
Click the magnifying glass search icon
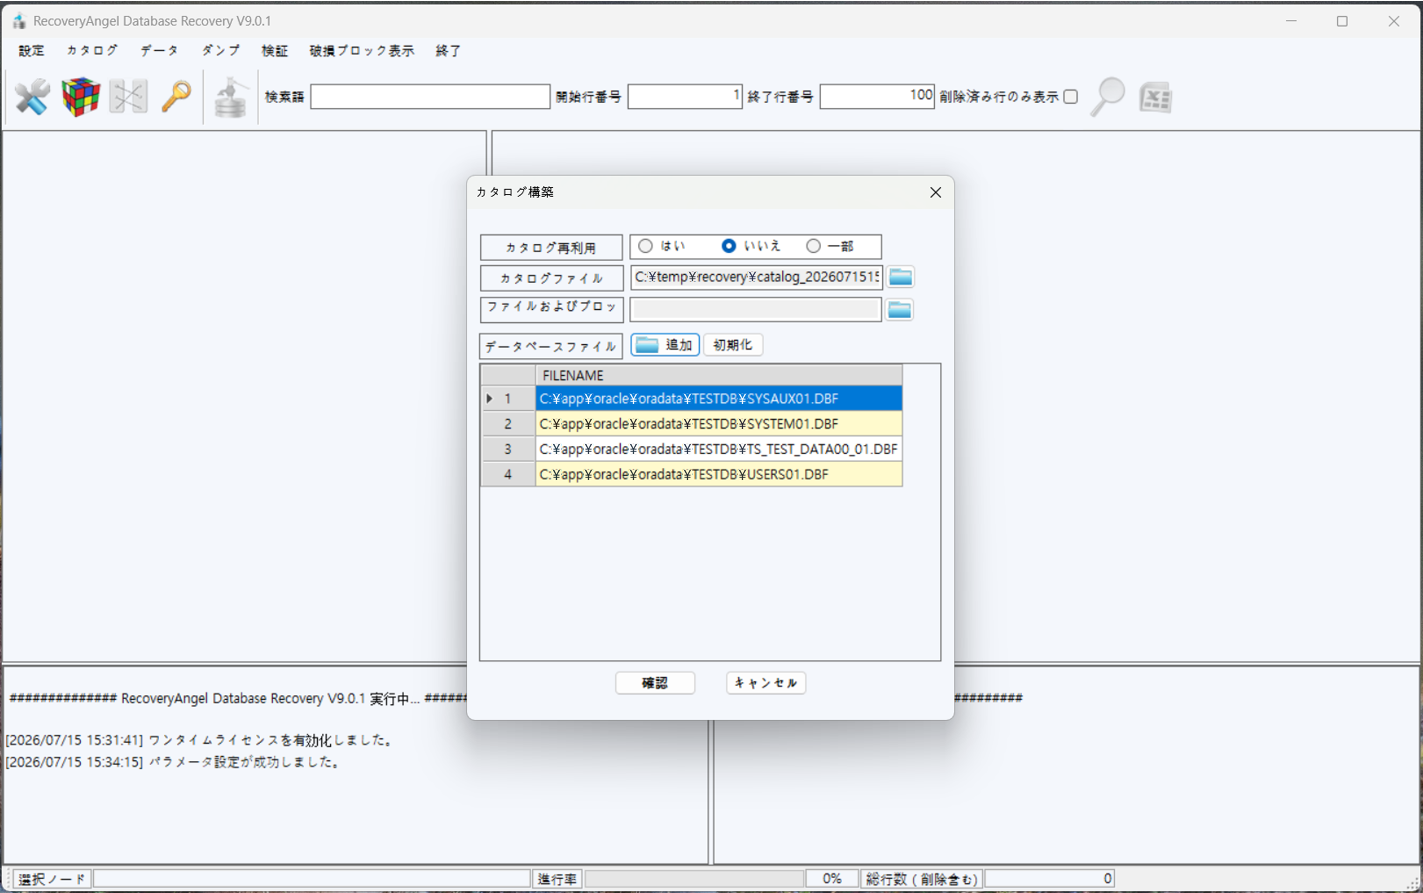(x=1107, y=97)
